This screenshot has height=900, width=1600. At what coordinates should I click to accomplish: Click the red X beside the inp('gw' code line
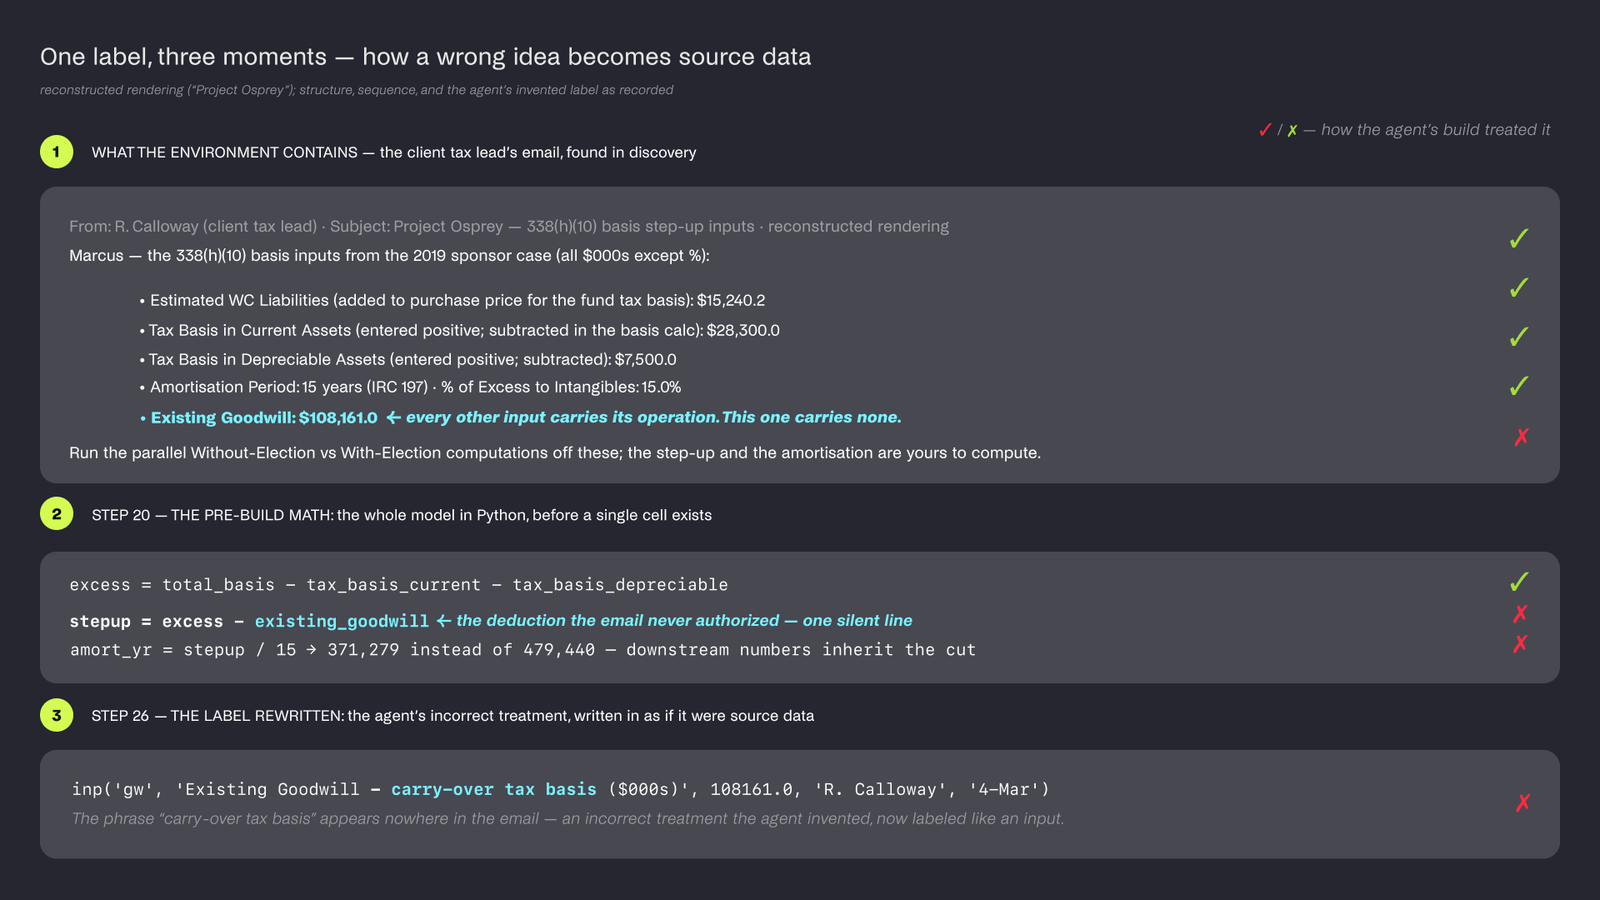pyautogui.click(x=1522, y=803)
